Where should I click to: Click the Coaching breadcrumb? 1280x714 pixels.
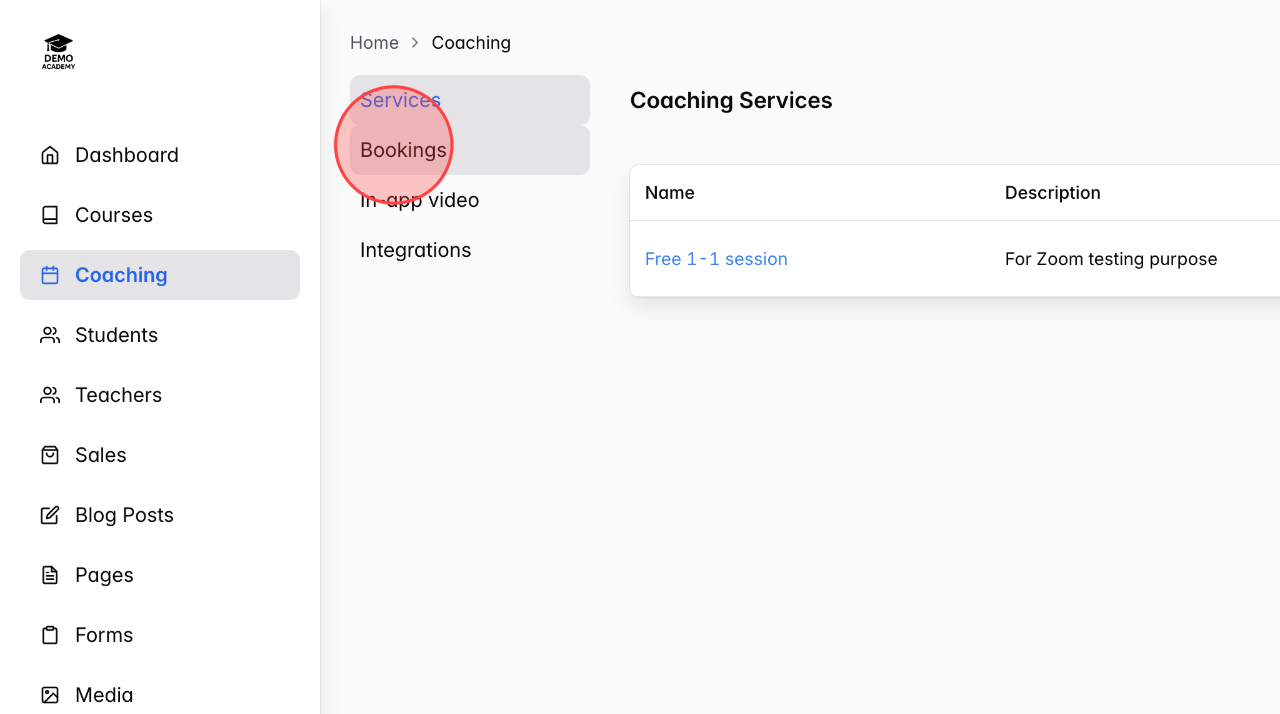pyautogui.click(x=471, y=43)
